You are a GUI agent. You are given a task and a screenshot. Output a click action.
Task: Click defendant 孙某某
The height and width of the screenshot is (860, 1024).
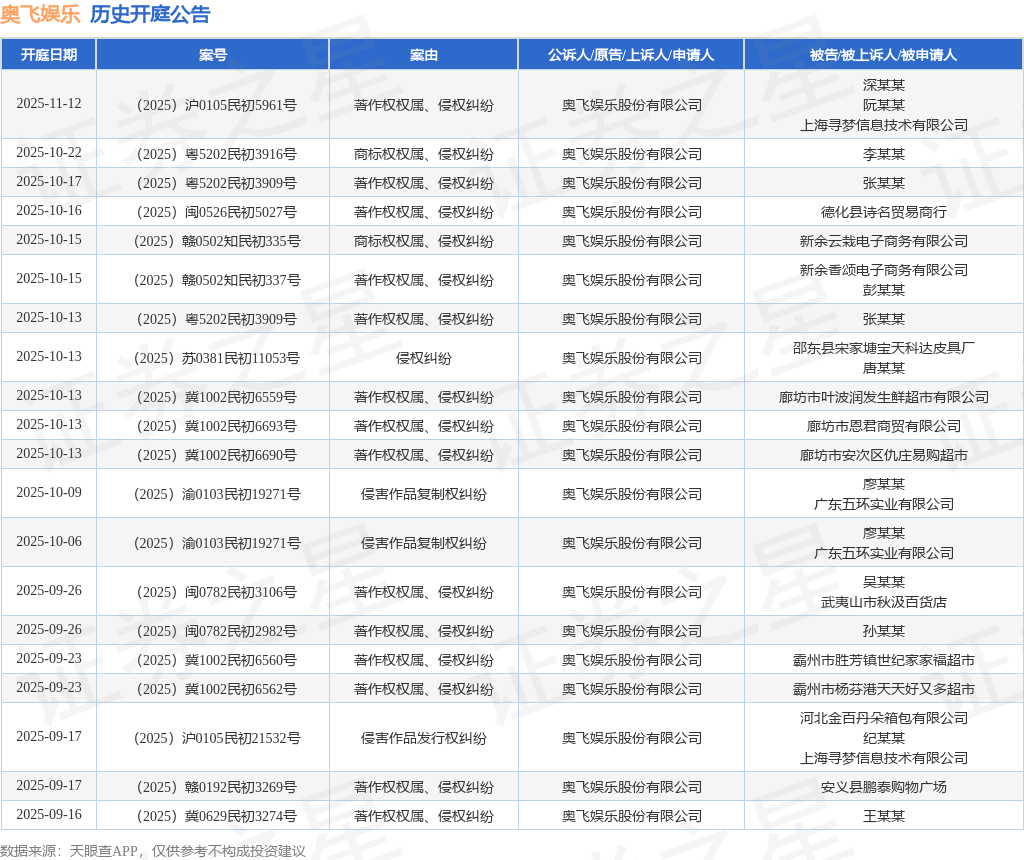(884, 631)
